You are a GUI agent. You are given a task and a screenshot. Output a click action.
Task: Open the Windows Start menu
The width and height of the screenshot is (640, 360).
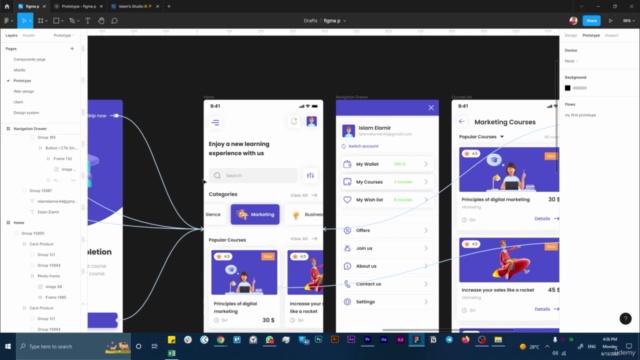tap(8, 347)
